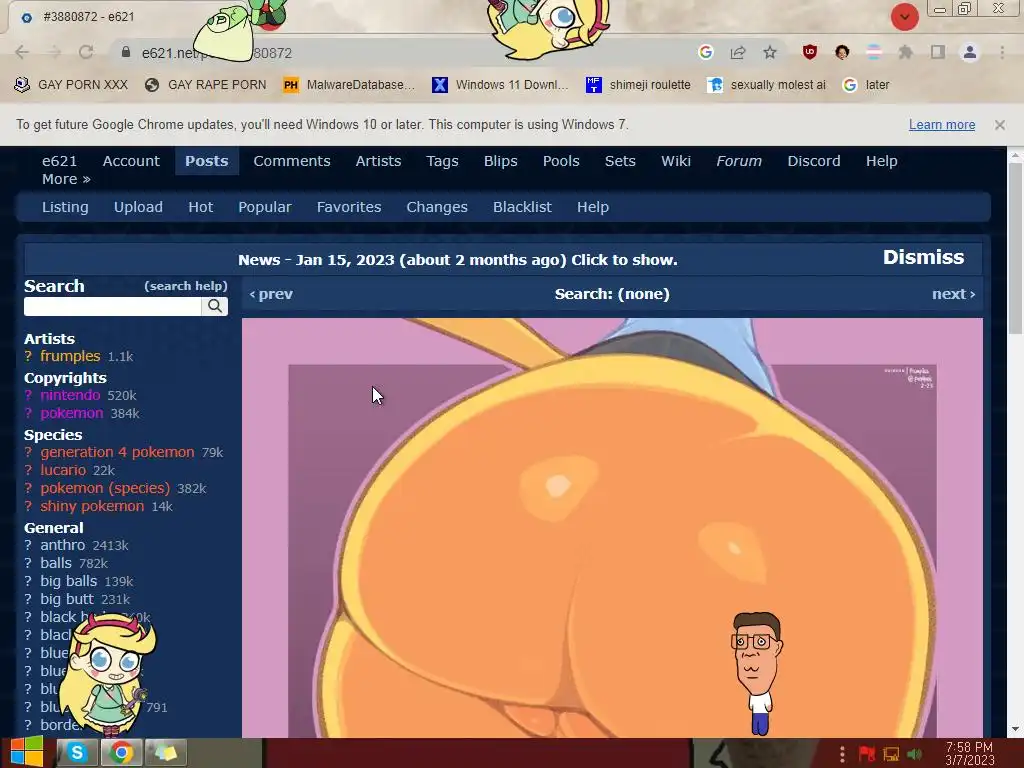Go to the e621 home link

(59, 161)
